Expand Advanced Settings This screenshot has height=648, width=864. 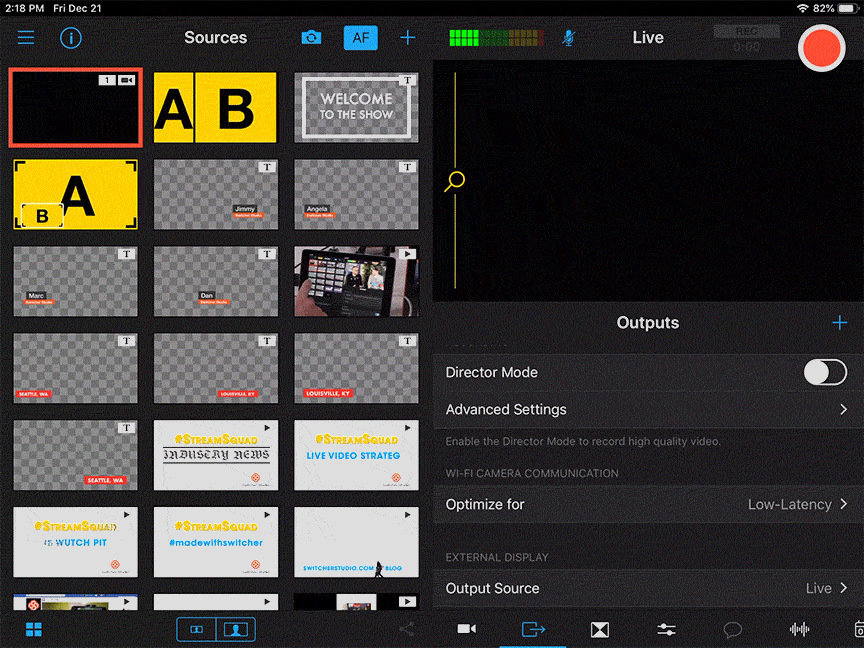pyautogui.click(x=646, y=409)
